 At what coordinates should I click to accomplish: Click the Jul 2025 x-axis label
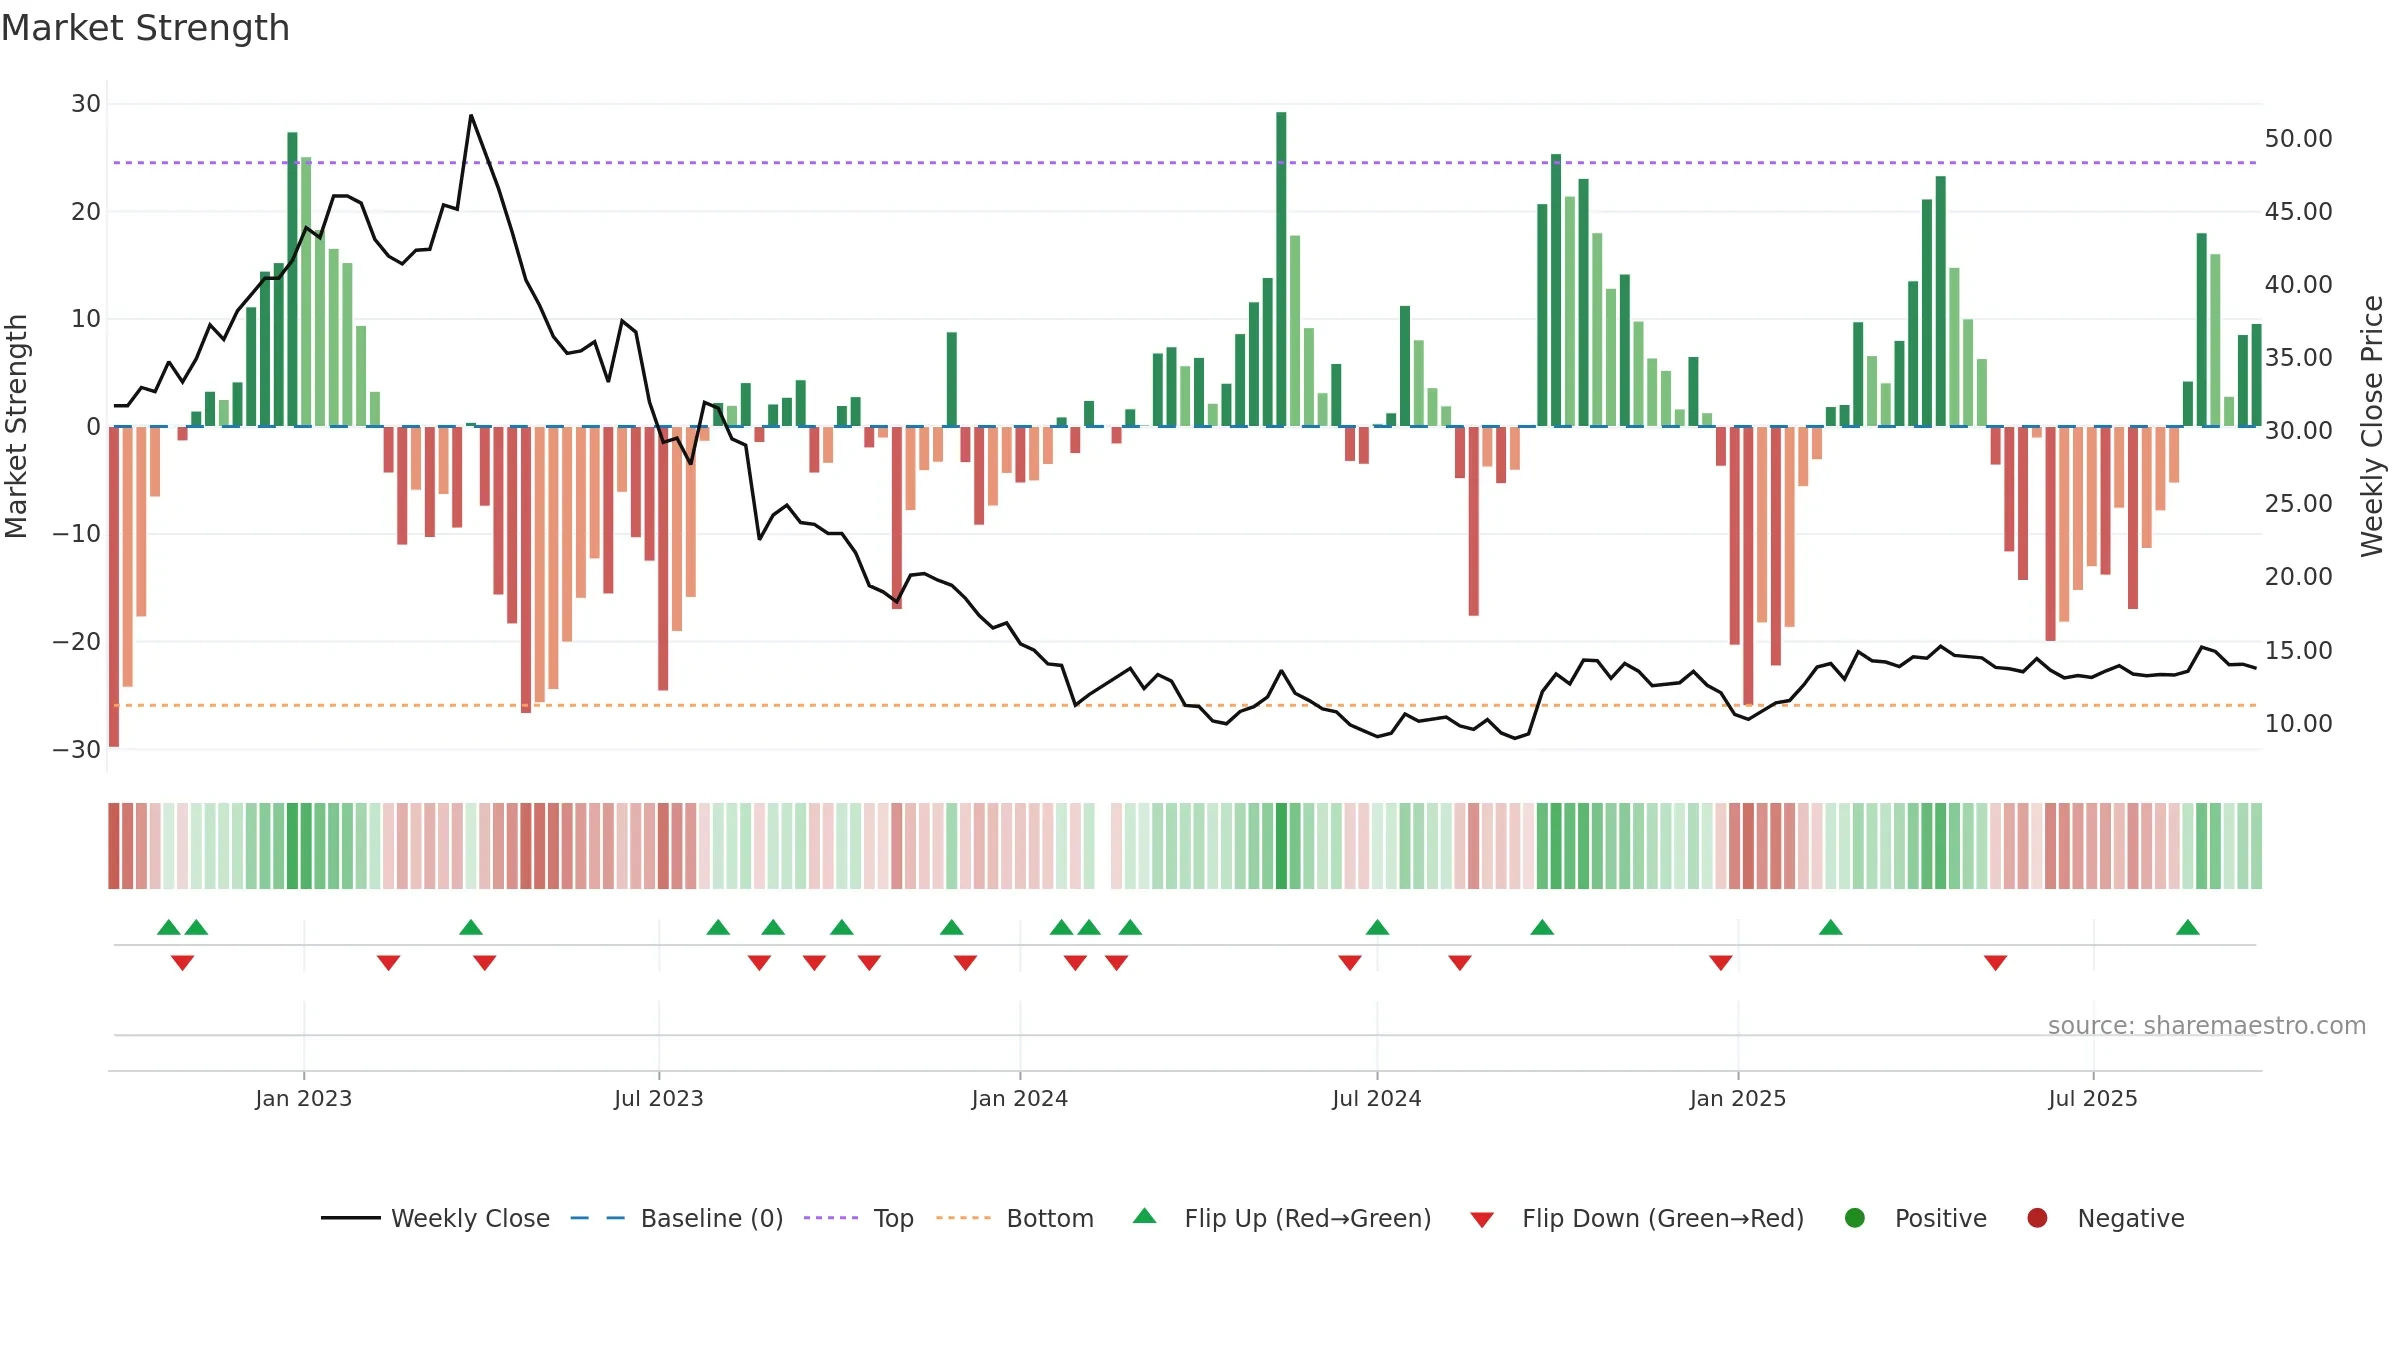pyautogui.click(x=2093, y=1098)
